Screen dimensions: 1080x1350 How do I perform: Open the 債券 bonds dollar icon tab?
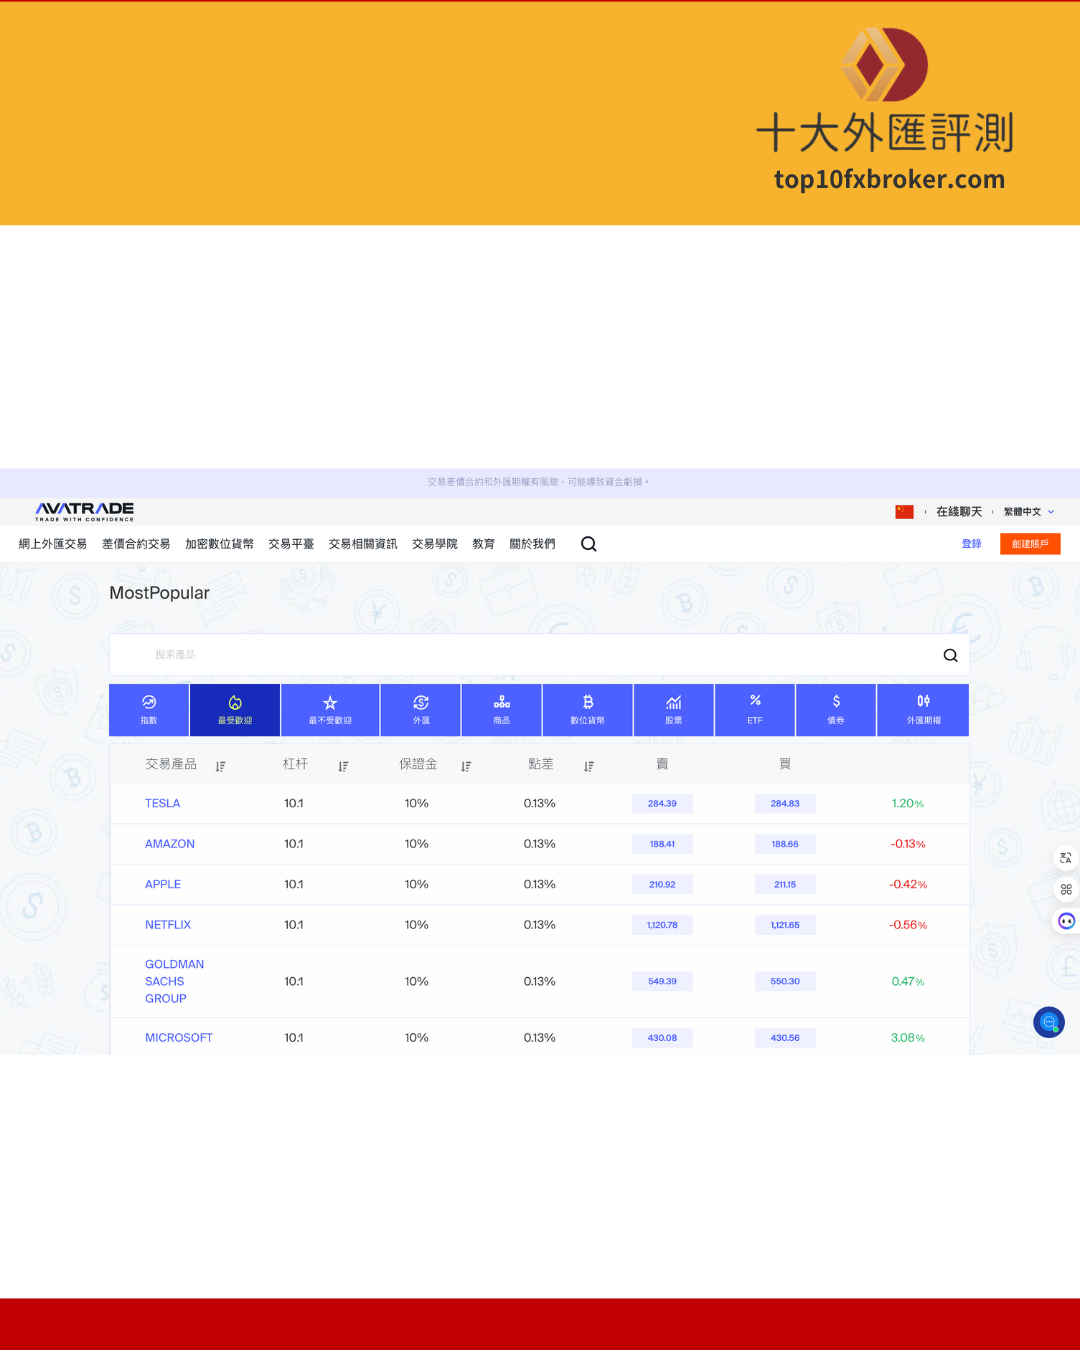[836, 709]
